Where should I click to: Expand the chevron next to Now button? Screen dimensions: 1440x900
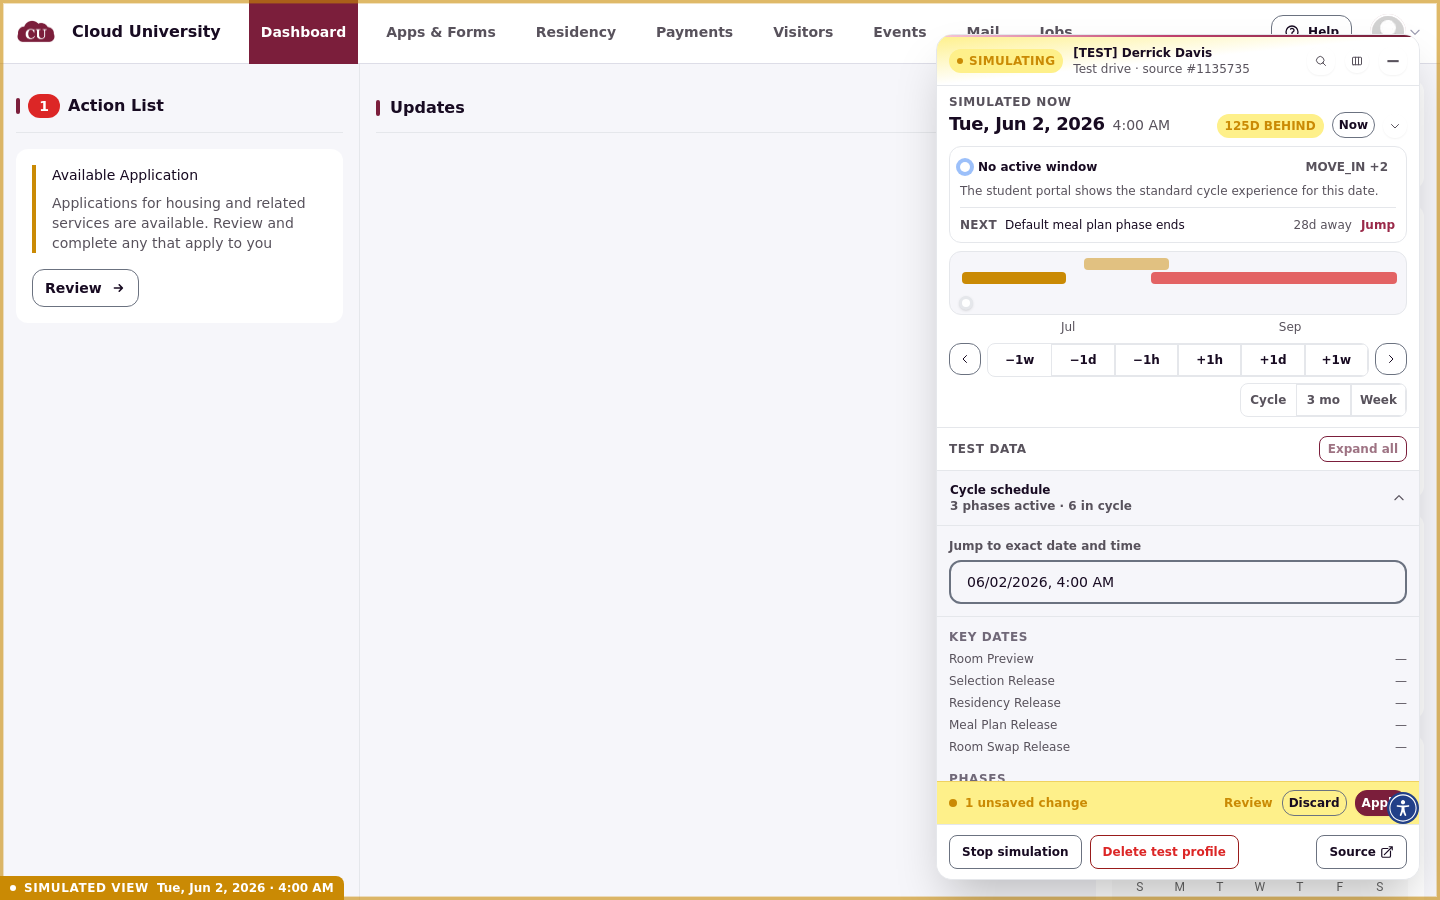(x=1395, y=126)
